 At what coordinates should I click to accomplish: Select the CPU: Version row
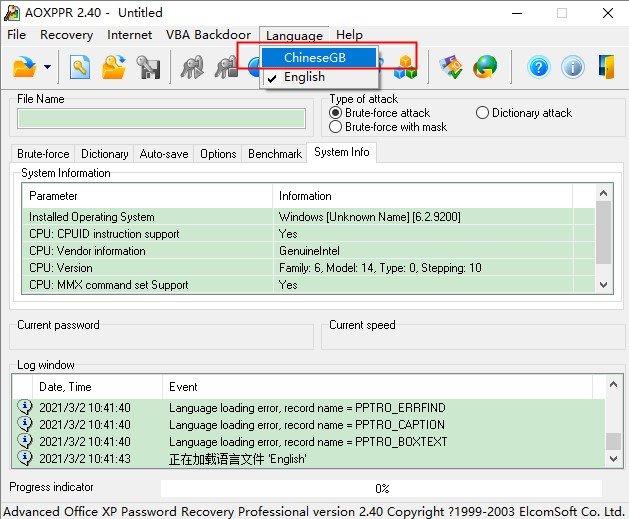pos(308,268)
